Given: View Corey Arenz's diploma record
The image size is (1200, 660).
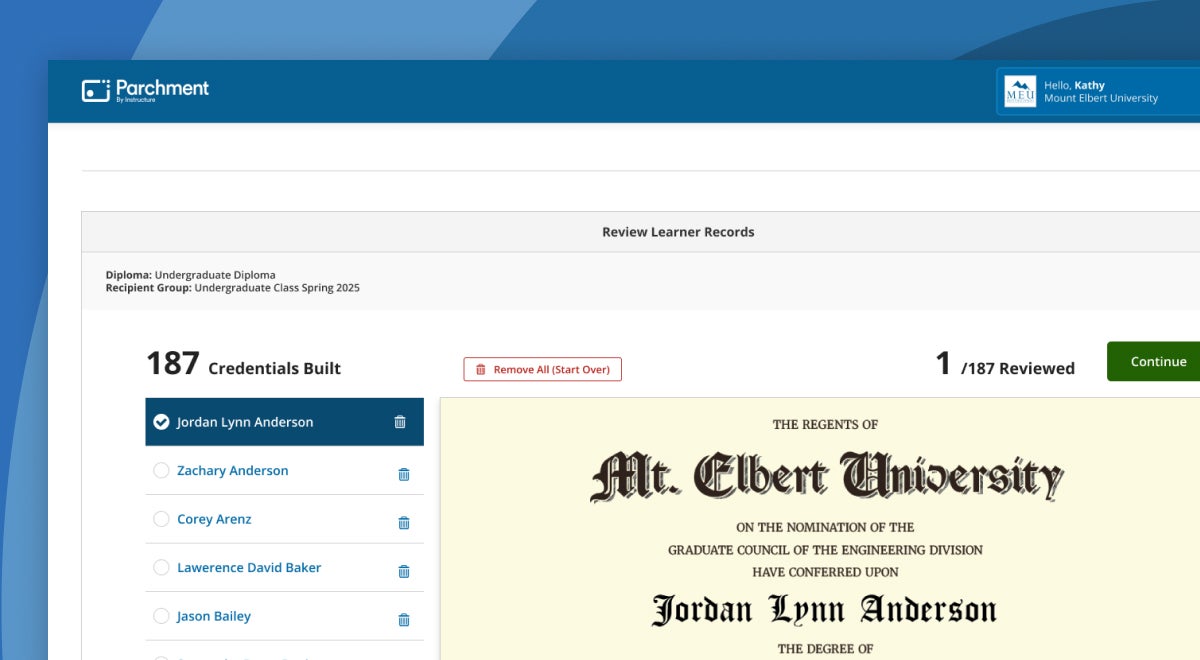Looking at the screenshot, I should (214, 519).
